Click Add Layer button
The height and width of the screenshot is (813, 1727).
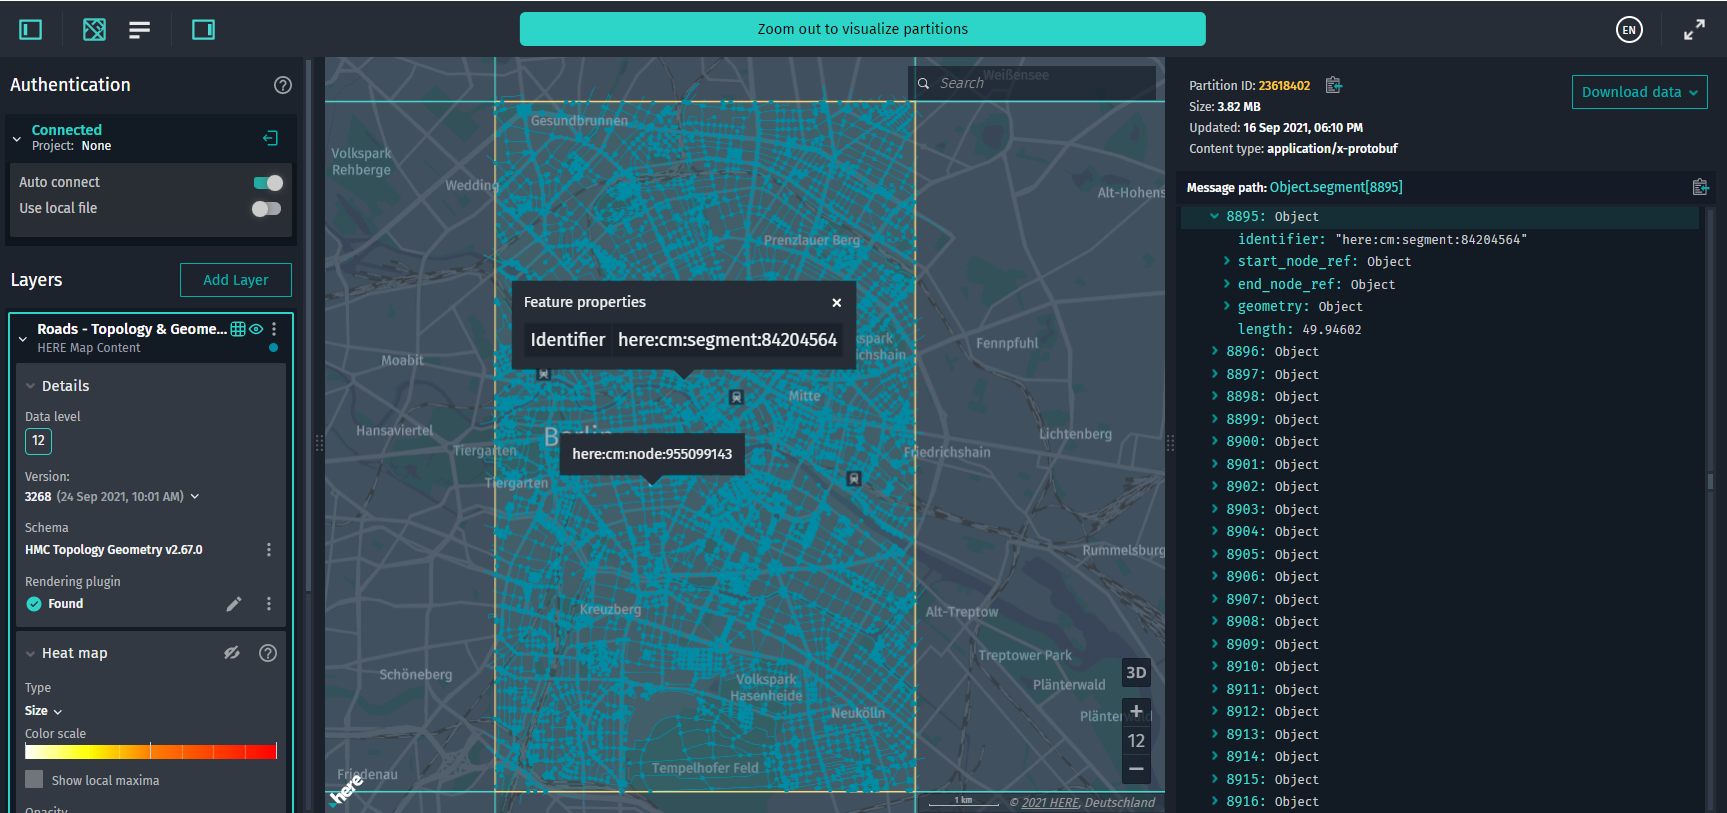pyautogui.click(x=236, y=280)
